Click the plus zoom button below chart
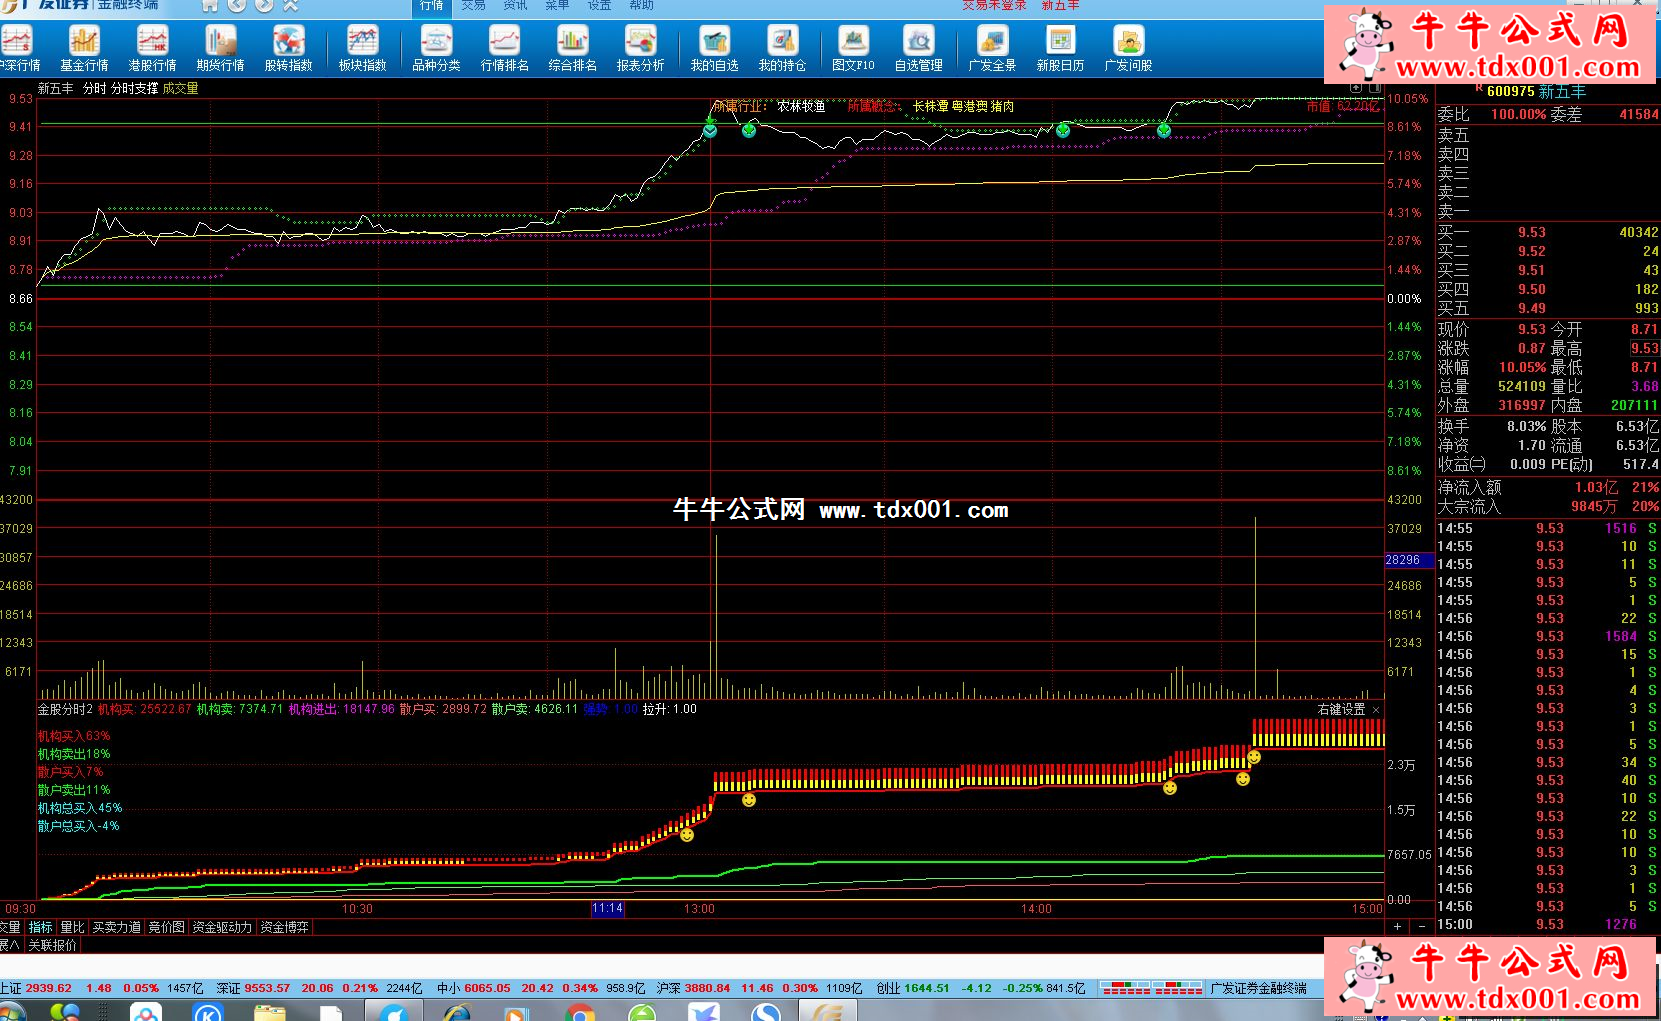The width and height of the screenshot is (1661, 1021). (1398, 927)
